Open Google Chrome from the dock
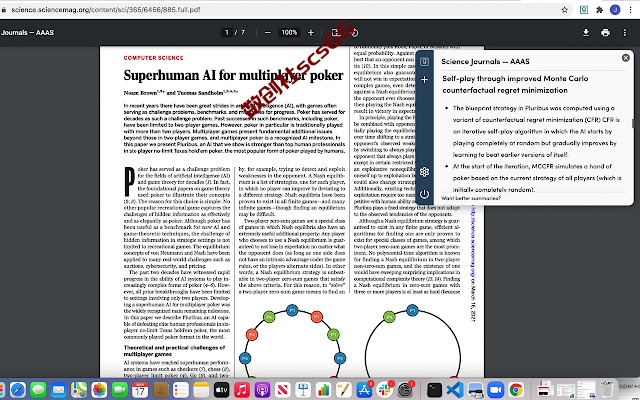Screen dimensions: 640x400 click(516, 390)
